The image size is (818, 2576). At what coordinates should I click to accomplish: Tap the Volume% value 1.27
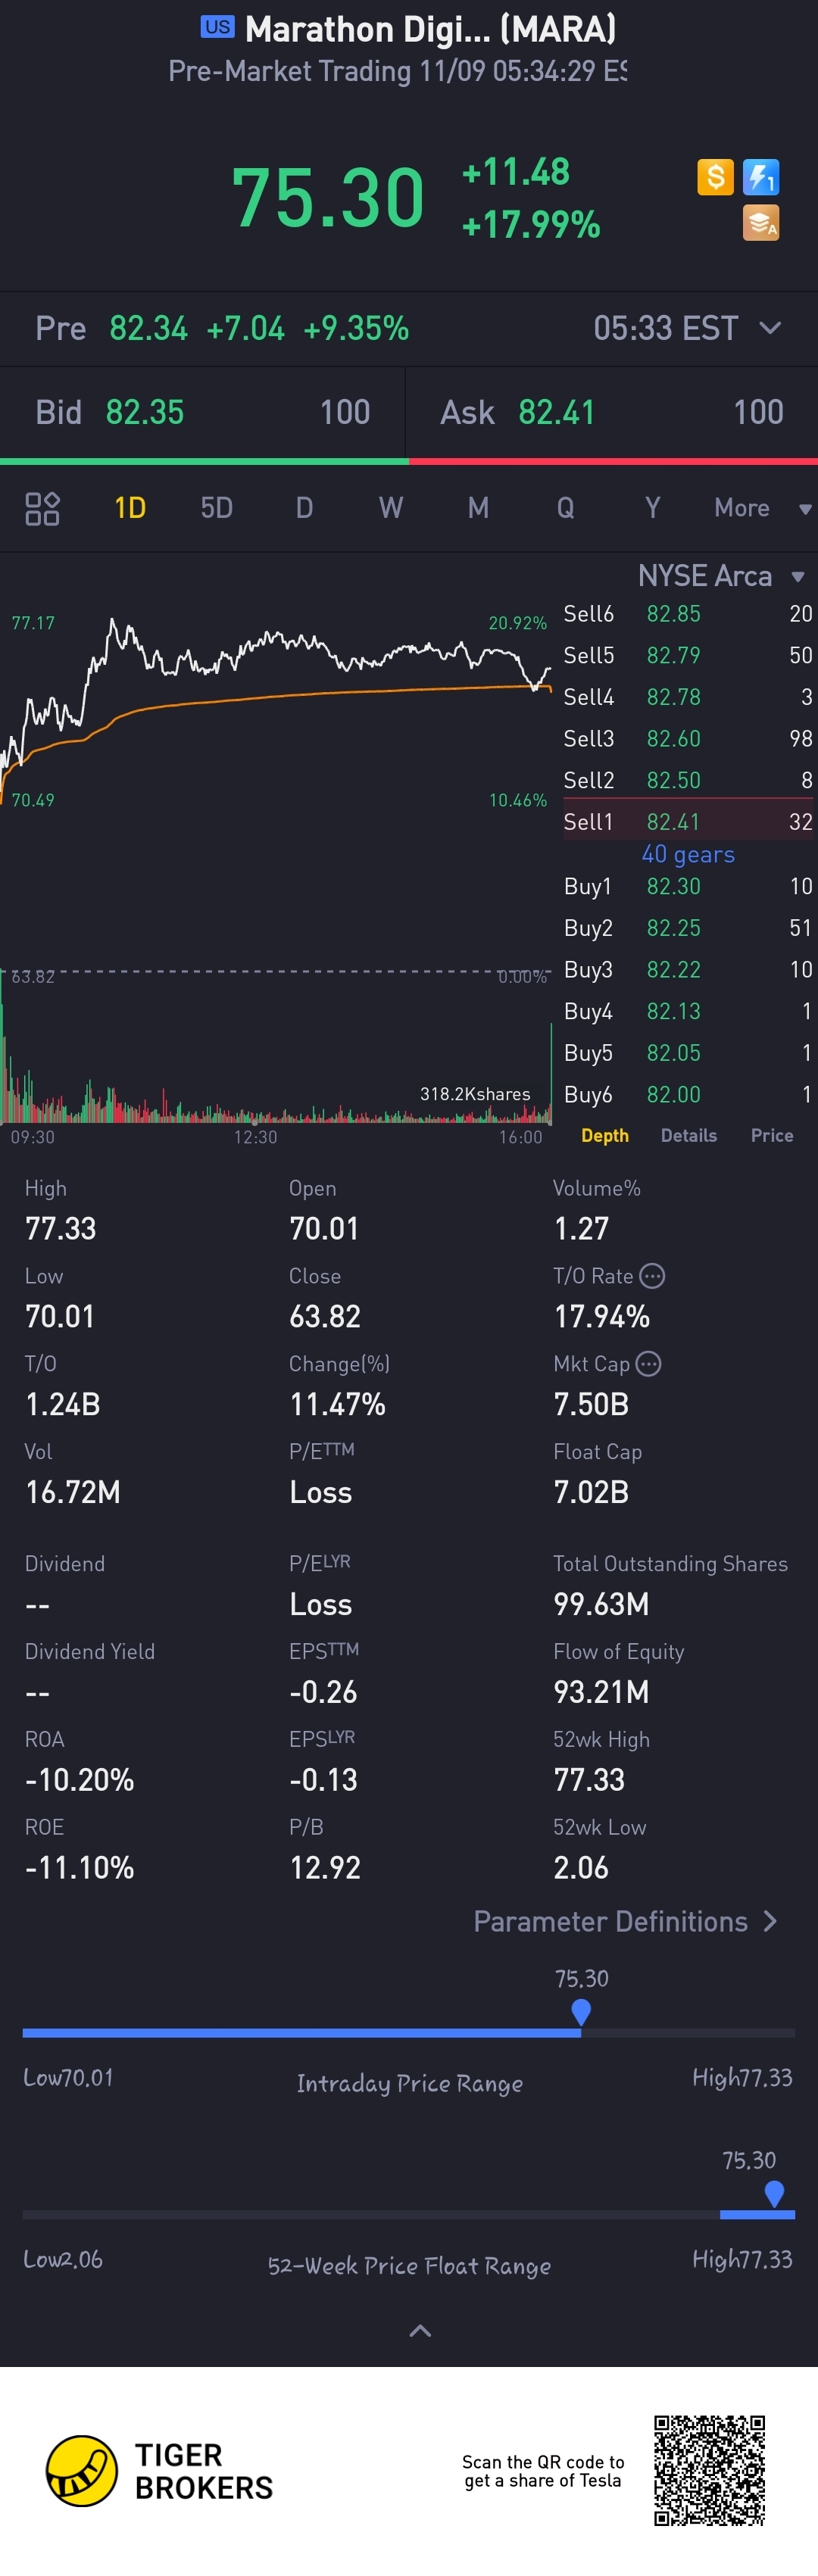click(581, 1228)
